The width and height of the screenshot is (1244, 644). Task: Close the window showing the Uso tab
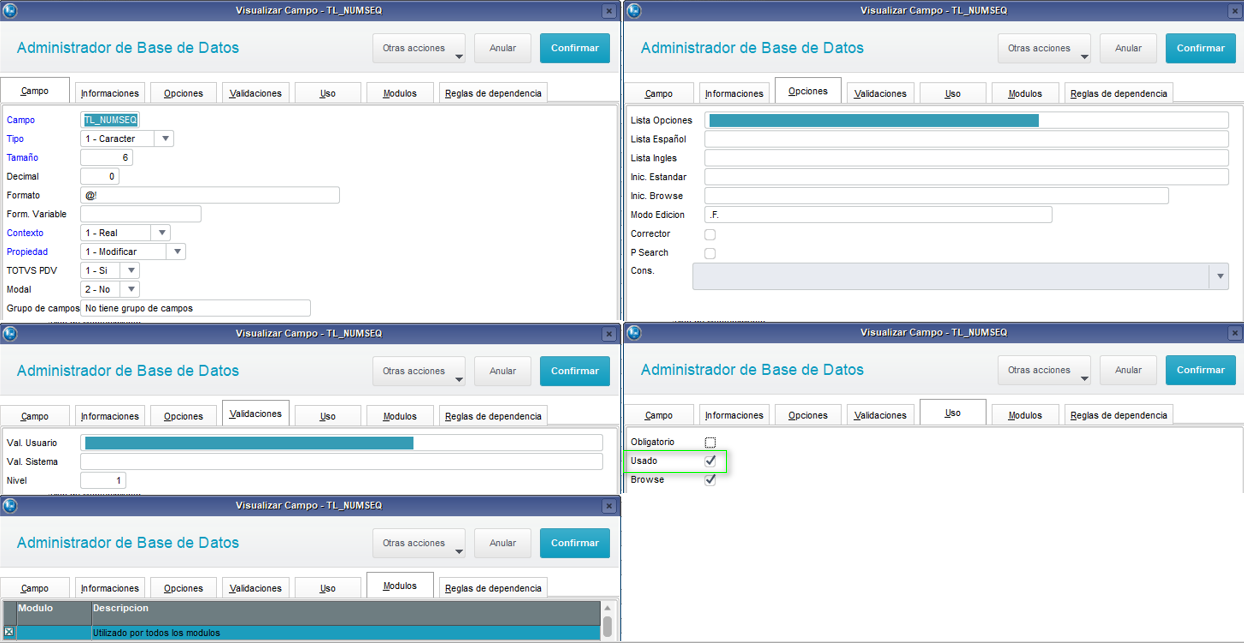click(1233, 332)
